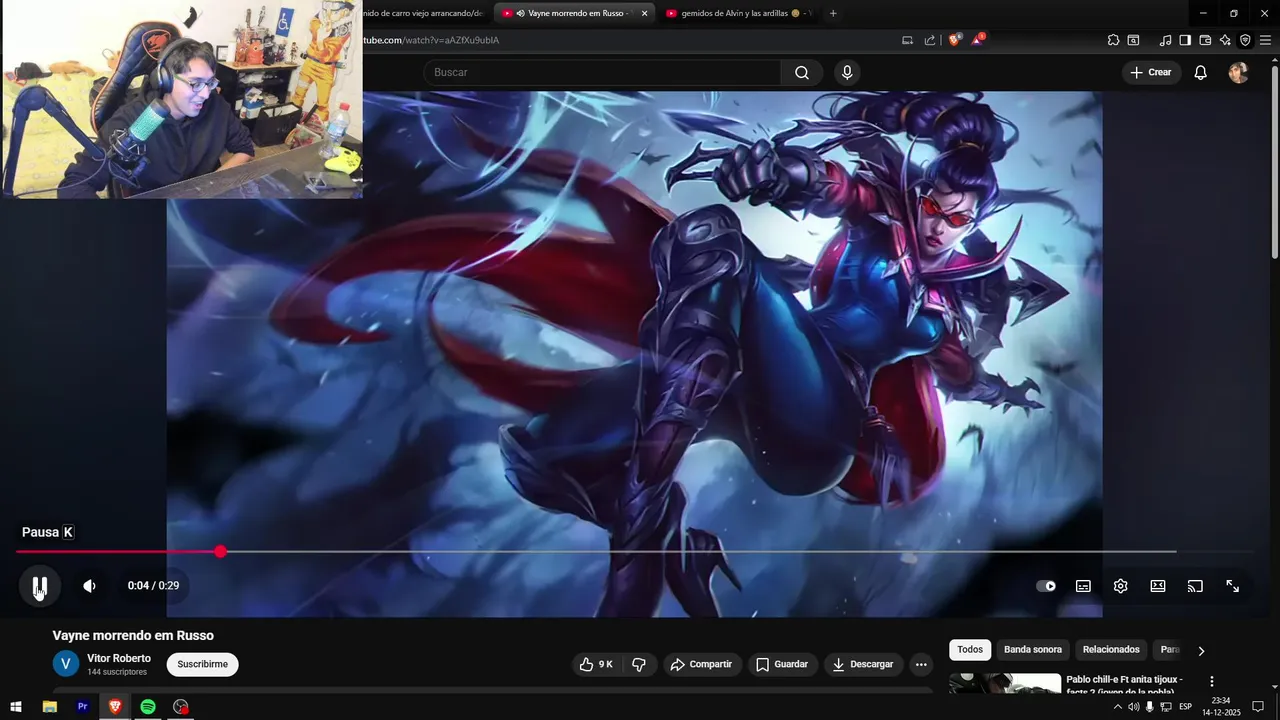Open Spotify from taskbar
Viewport: 1280px width, 720px height.
148,707
